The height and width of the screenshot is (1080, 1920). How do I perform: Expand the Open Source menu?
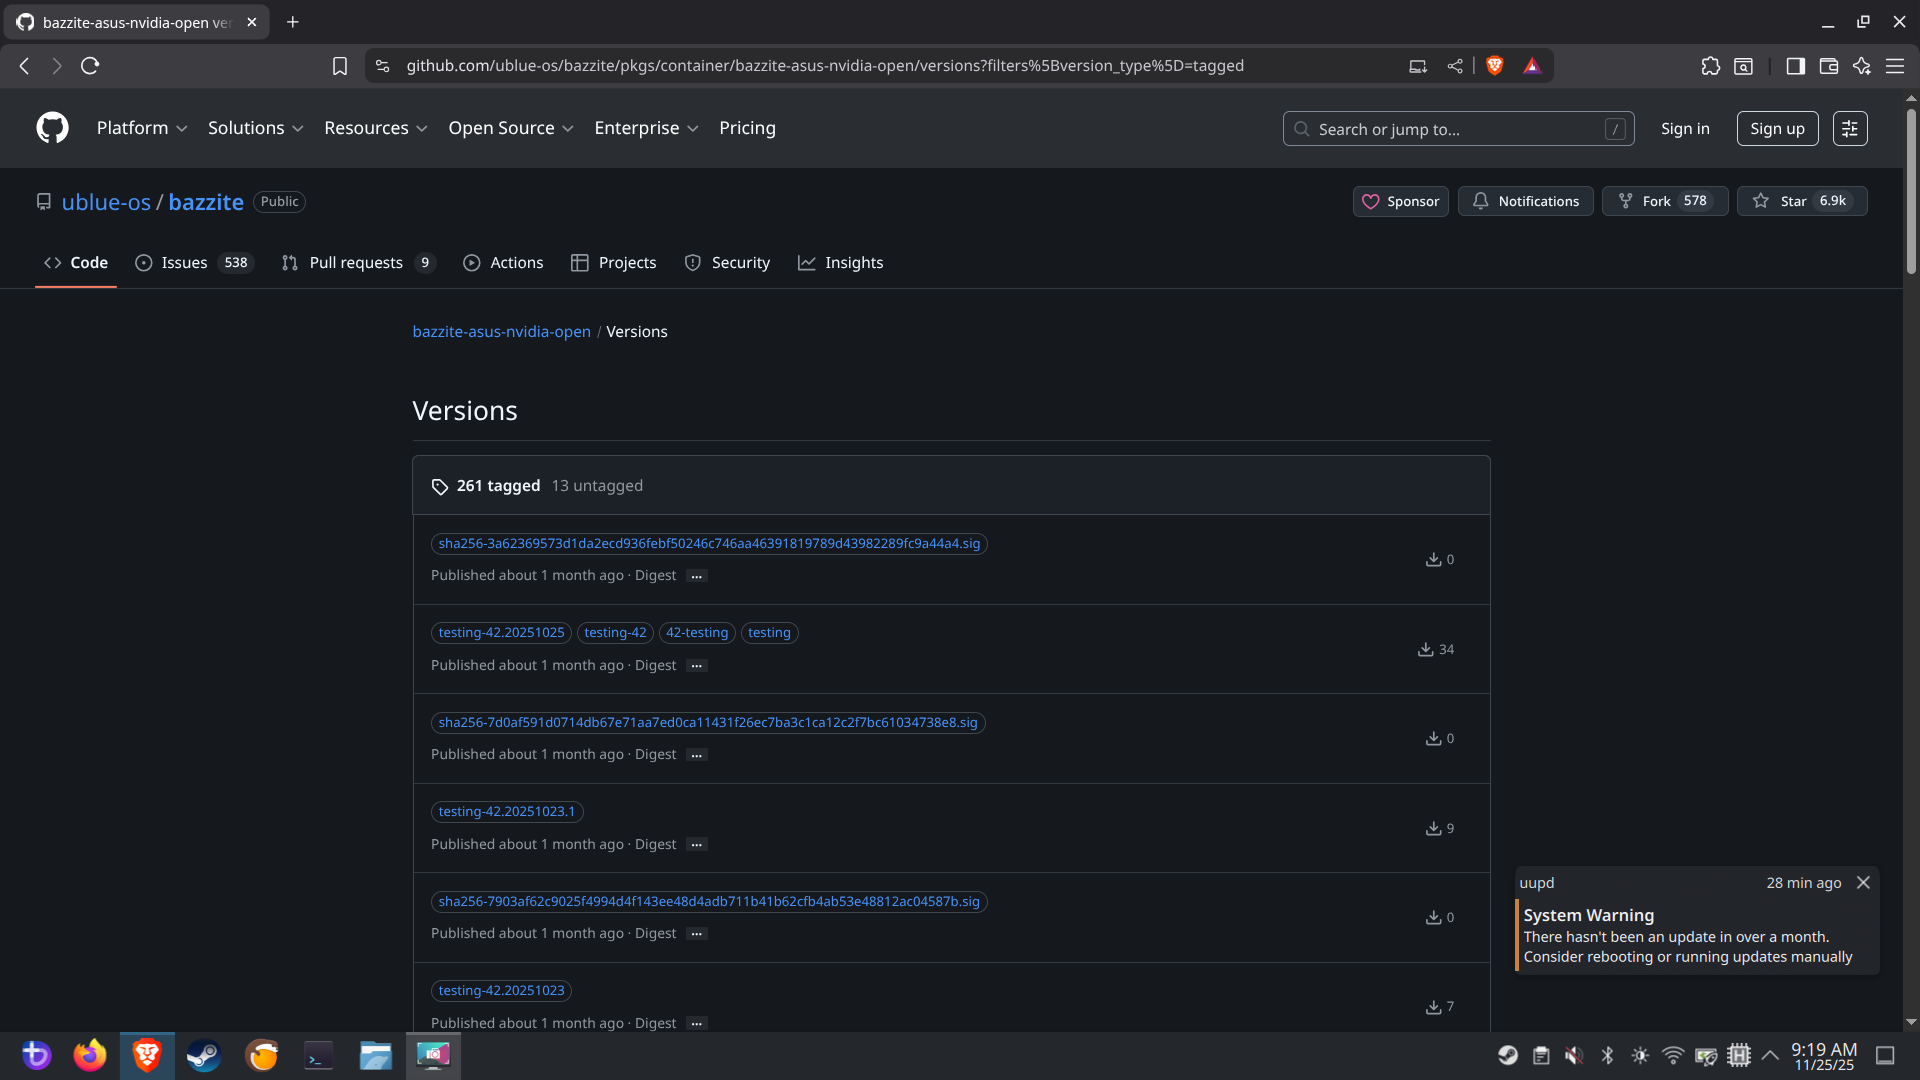[x=511, y=128]
